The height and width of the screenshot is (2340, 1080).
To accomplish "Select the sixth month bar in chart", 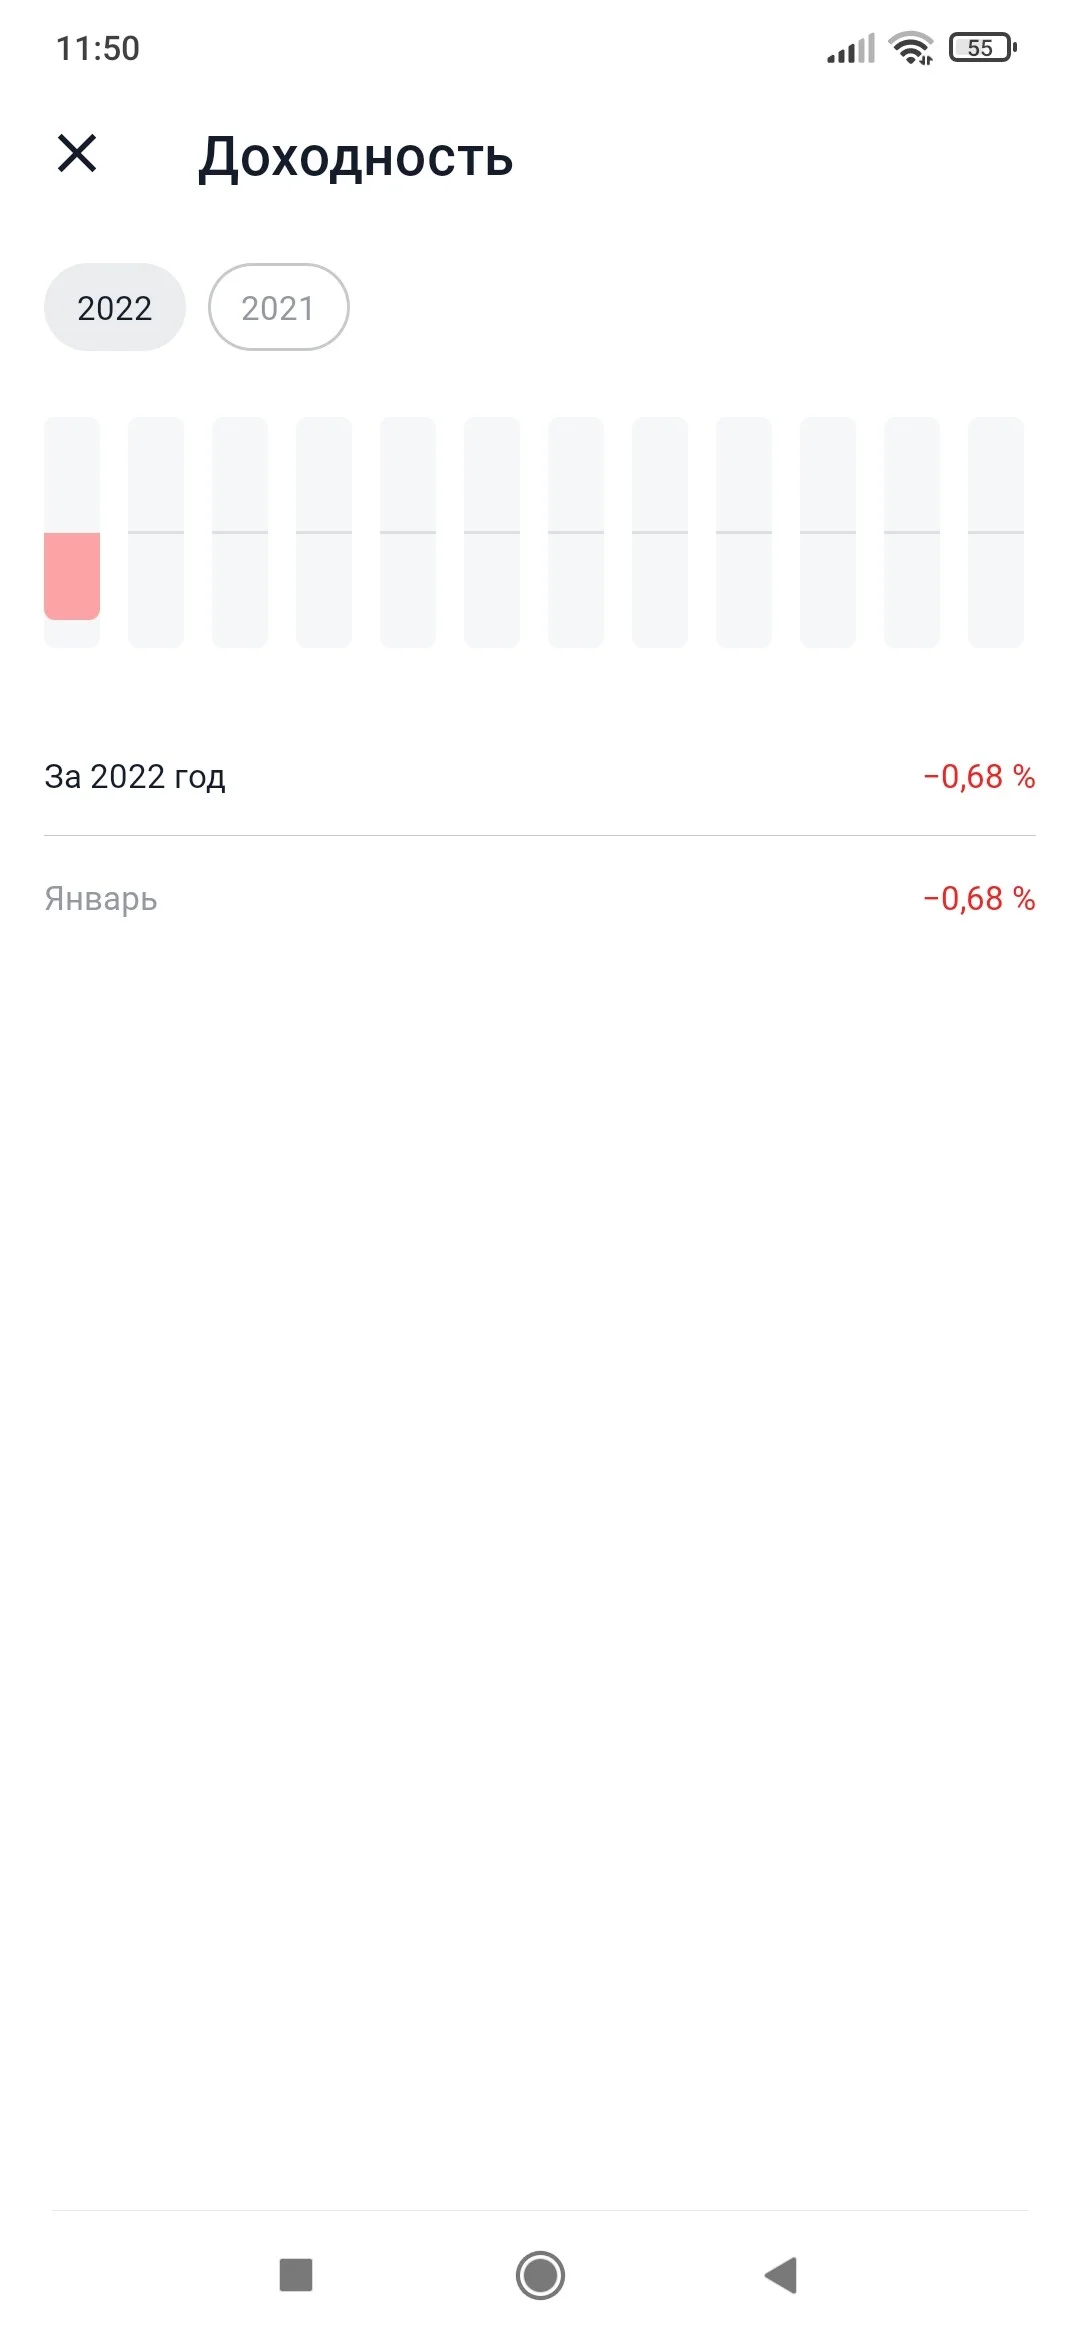I will click(492, 532).
